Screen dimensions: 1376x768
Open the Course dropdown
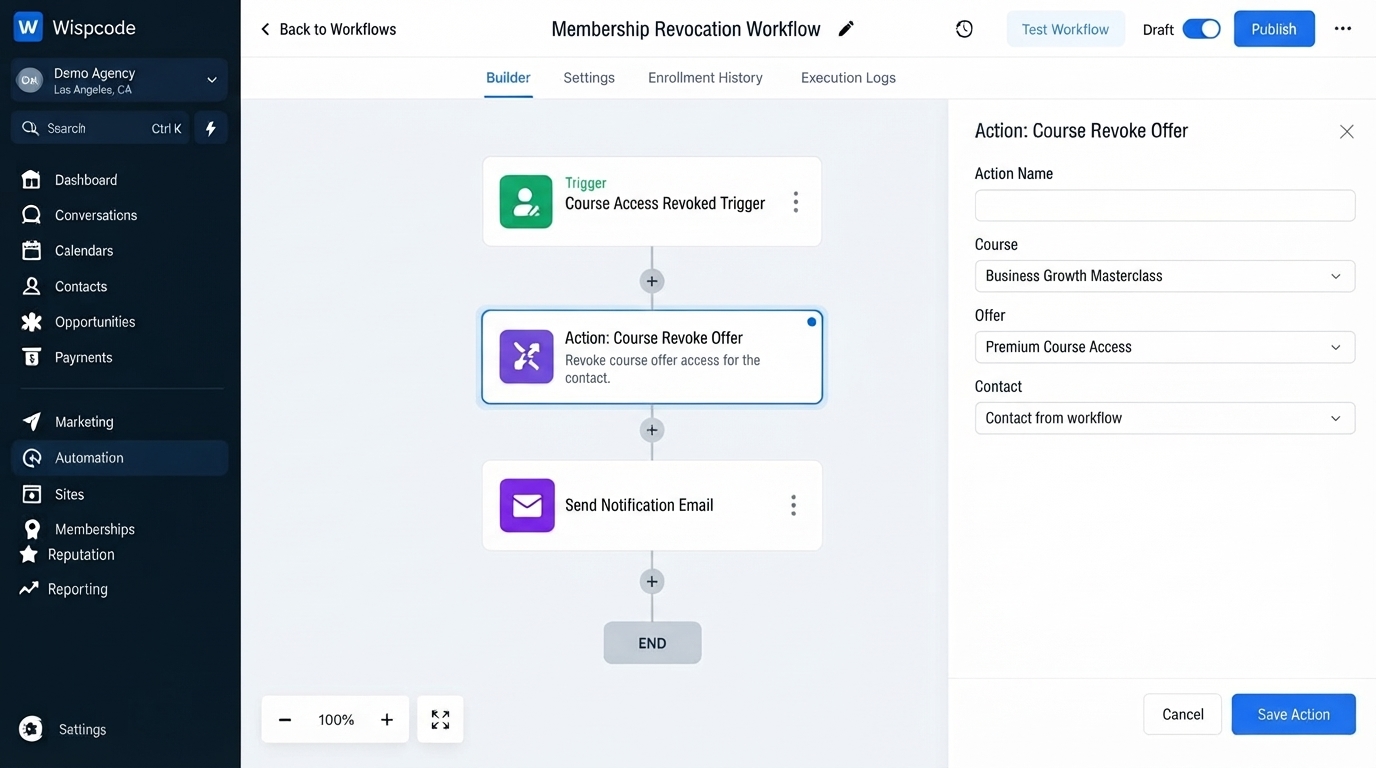pyautogui.click(x=1165, y=276)
